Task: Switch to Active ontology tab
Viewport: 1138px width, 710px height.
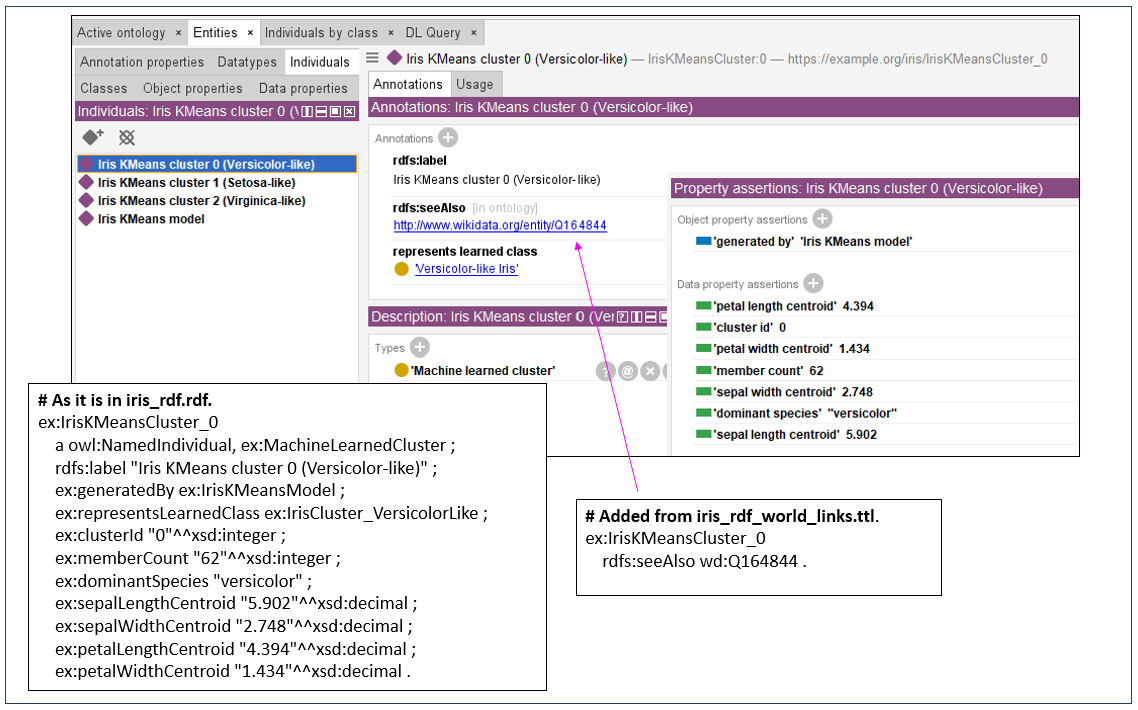Action: [121, 33]
